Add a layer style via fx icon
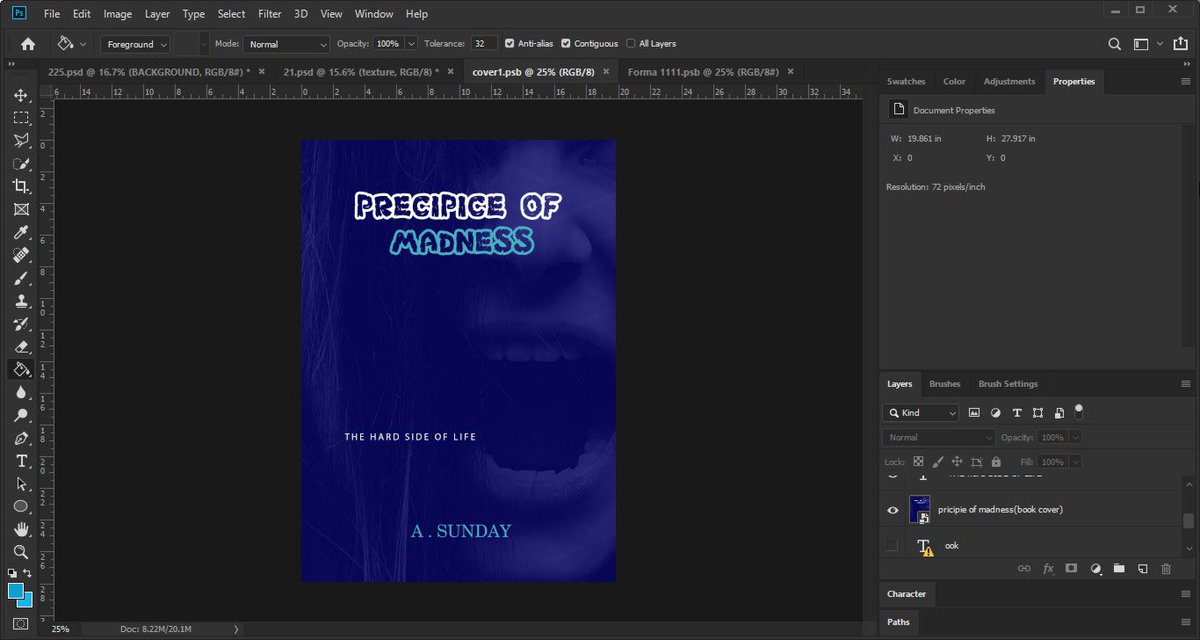 pyautogui.click(x=1048, y=568)
